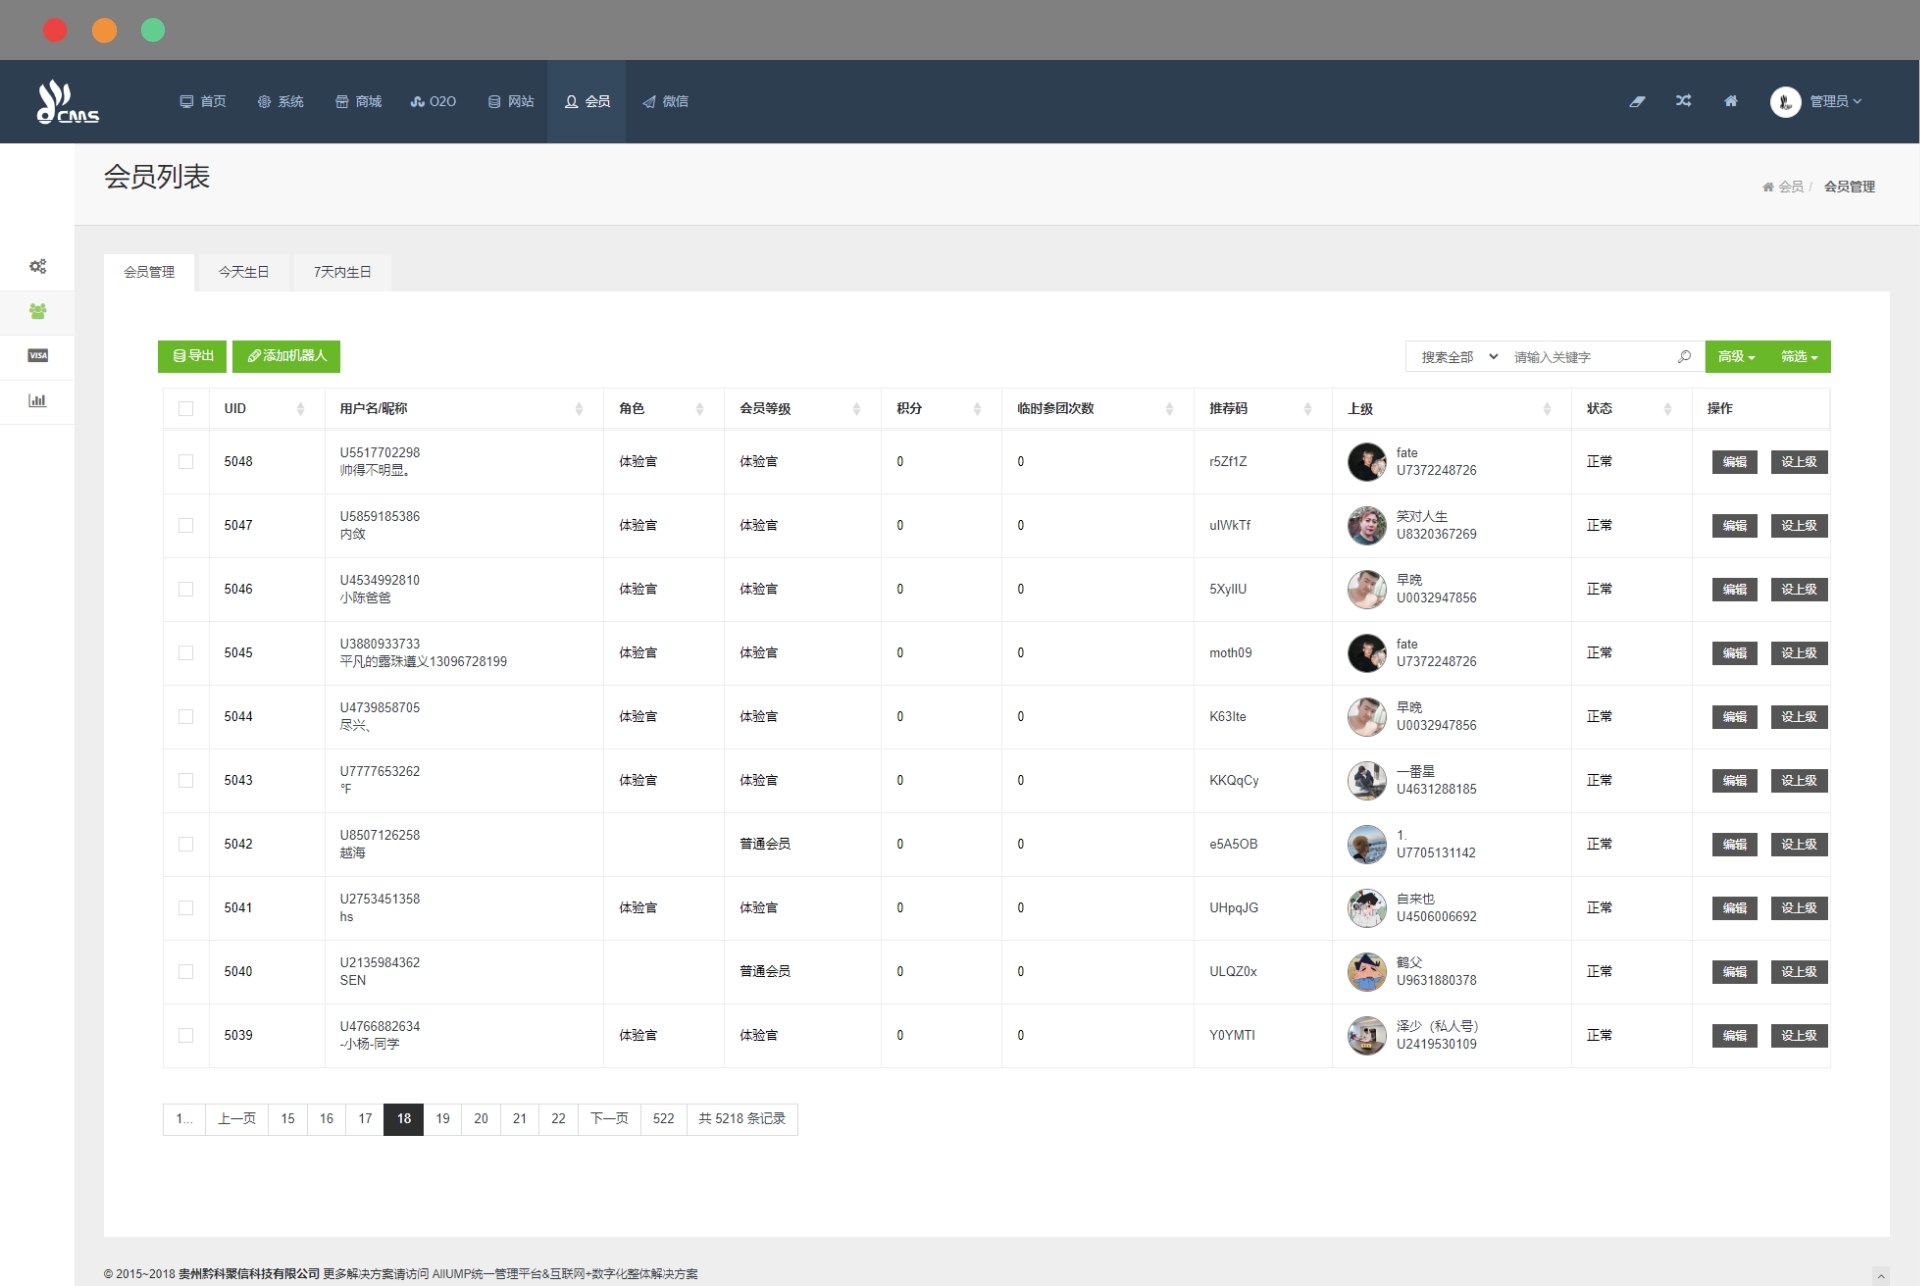
Task: Click the 添加机器人 button
Action: coord(286,356)
